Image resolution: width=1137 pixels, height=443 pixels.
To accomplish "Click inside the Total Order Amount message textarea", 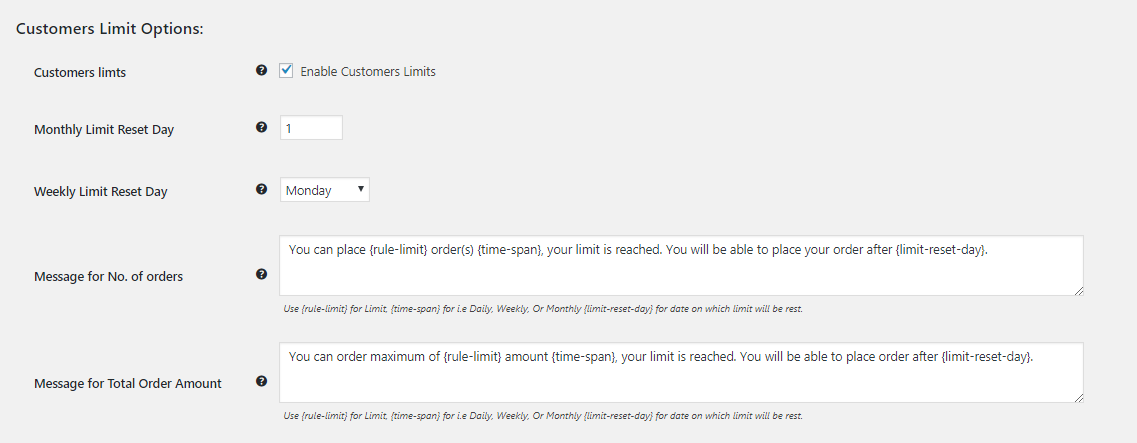I will pyautogui.click(x=682, y=373).
